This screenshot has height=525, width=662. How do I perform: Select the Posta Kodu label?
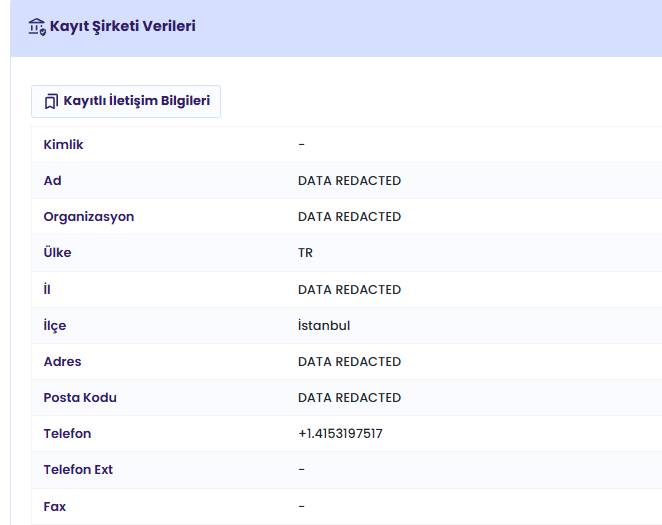click(80, 398)
